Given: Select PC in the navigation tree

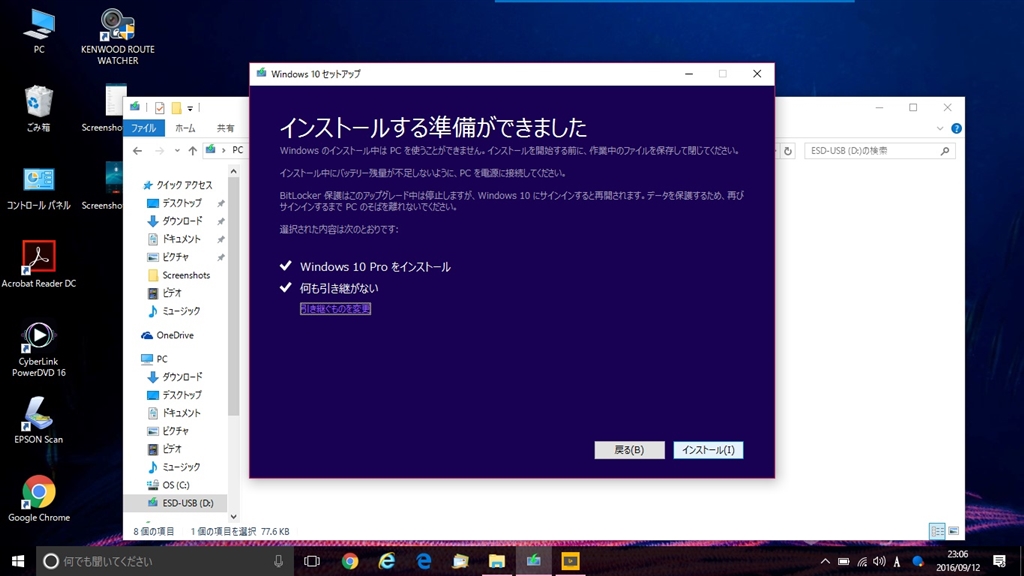Looking at the screenshot, I should click(x=155, y=359).
